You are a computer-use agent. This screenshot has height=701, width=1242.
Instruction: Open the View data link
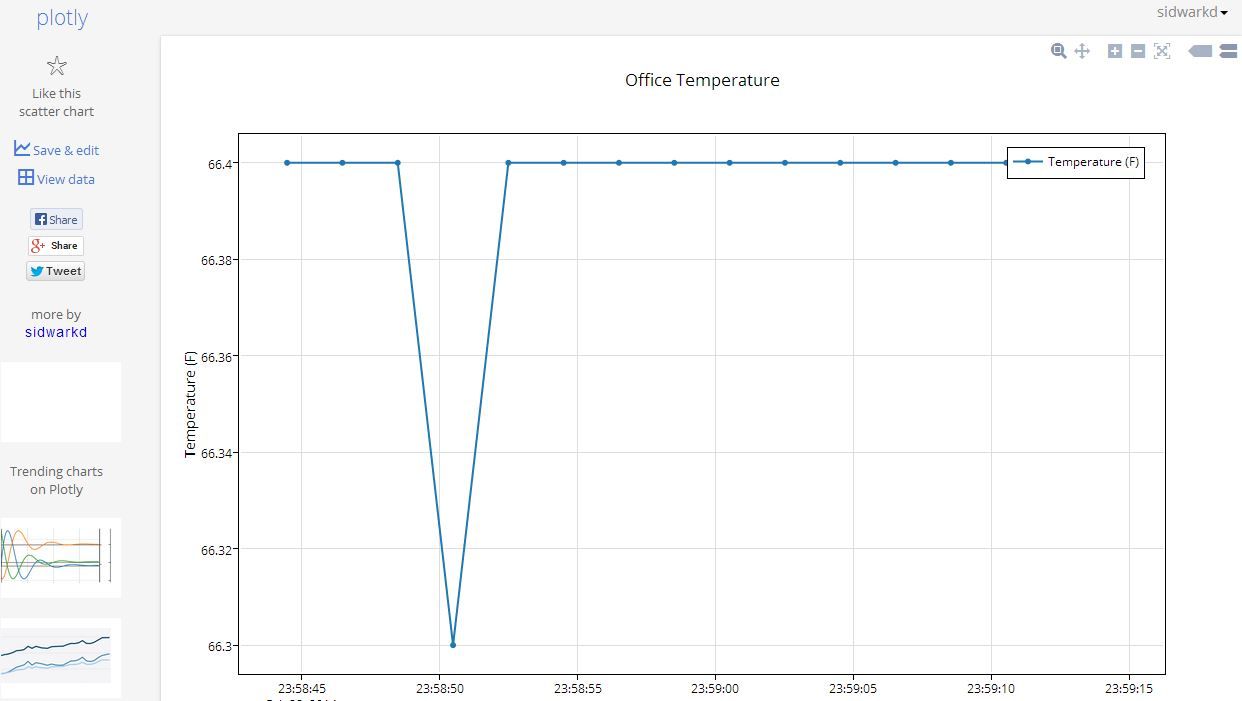click(66, 179)
